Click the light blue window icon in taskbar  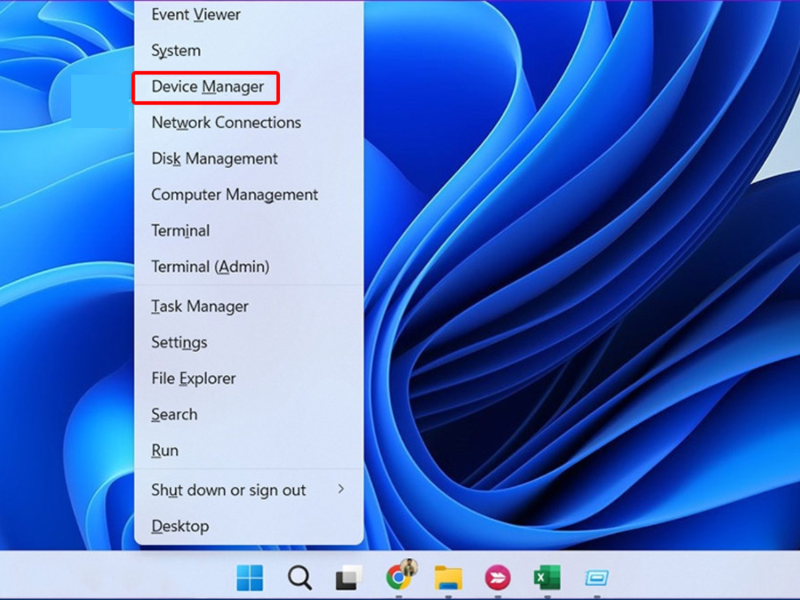pos(596,577)
